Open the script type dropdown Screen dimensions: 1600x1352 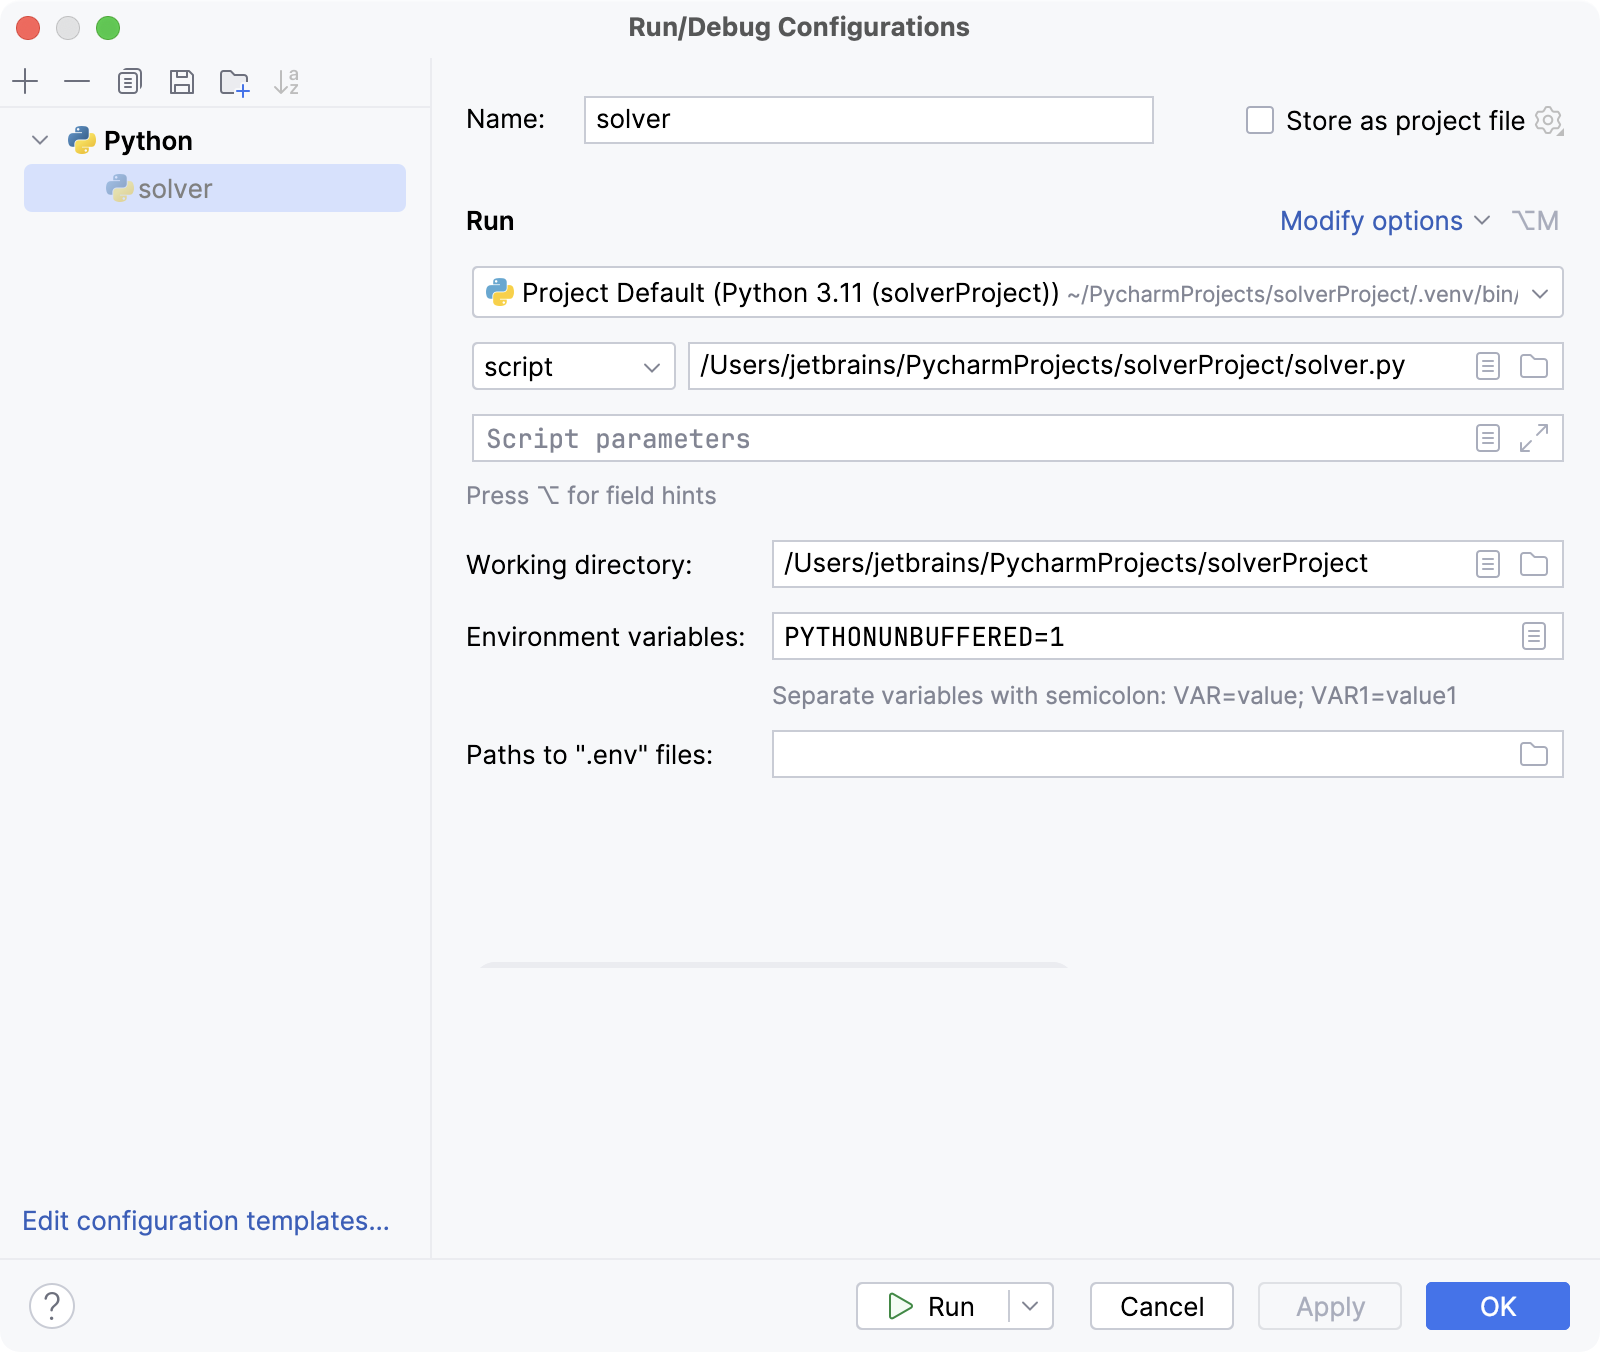coord(573,366)
